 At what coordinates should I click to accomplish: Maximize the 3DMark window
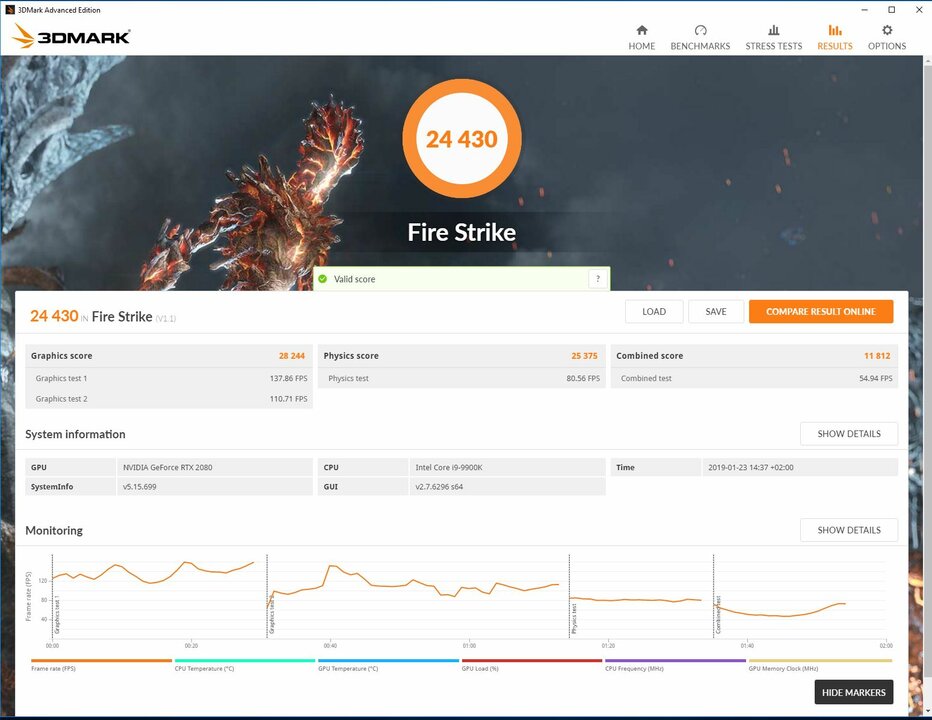[x=892, y=10]
